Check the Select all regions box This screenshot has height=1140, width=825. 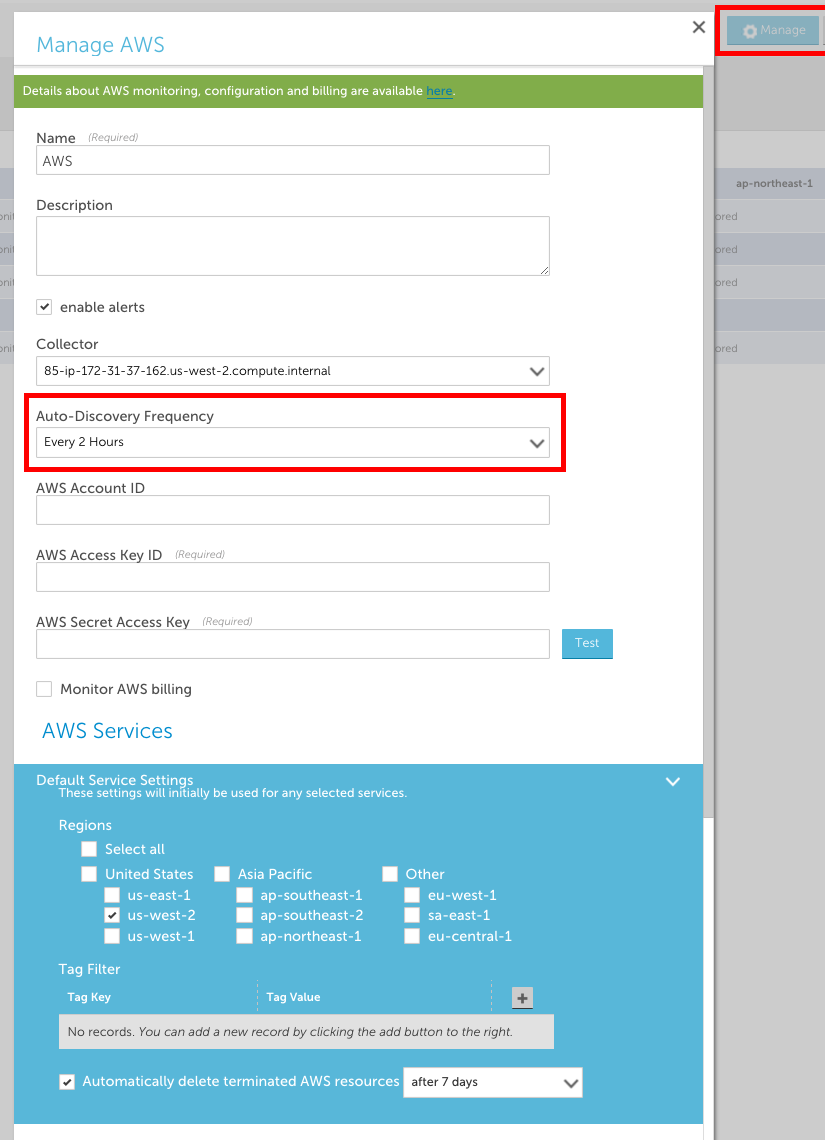(89, 848)
